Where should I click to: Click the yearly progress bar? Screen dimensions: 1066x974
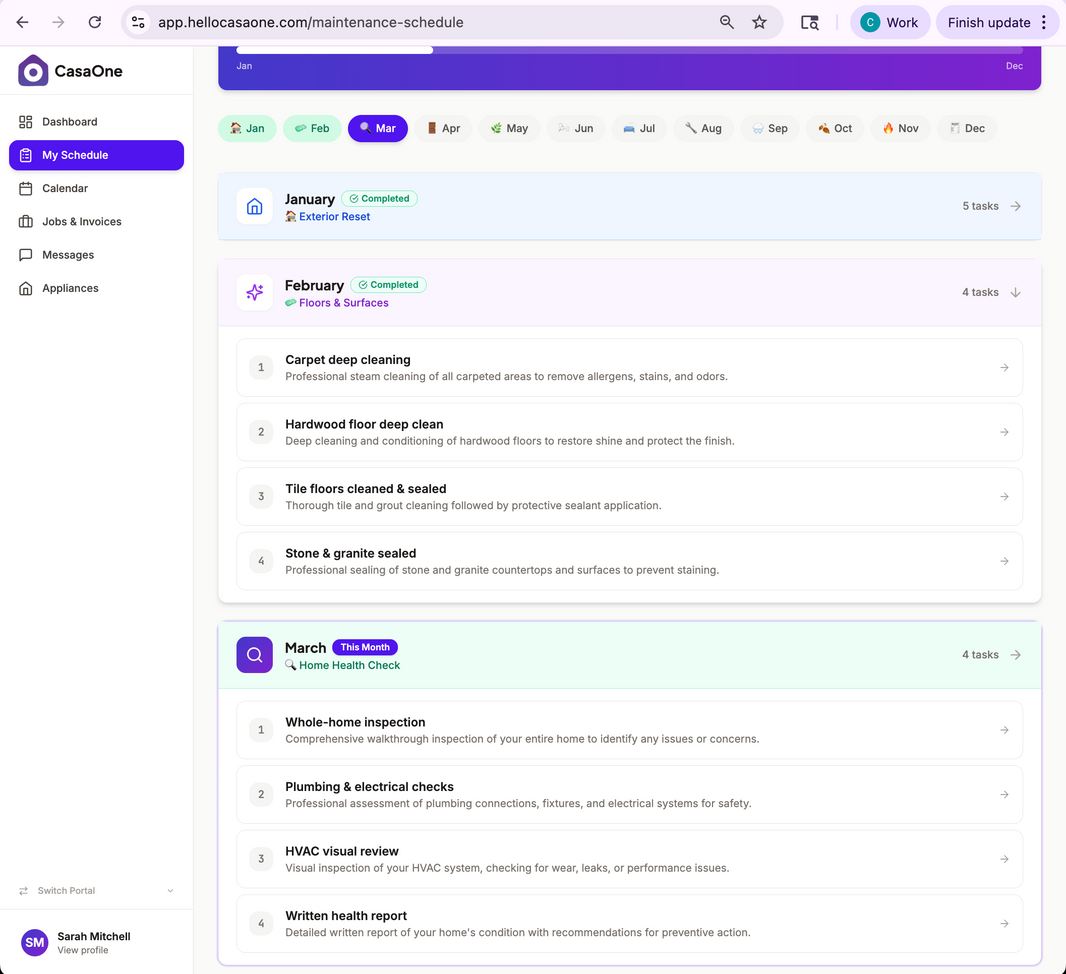click(x=629, y=49)
